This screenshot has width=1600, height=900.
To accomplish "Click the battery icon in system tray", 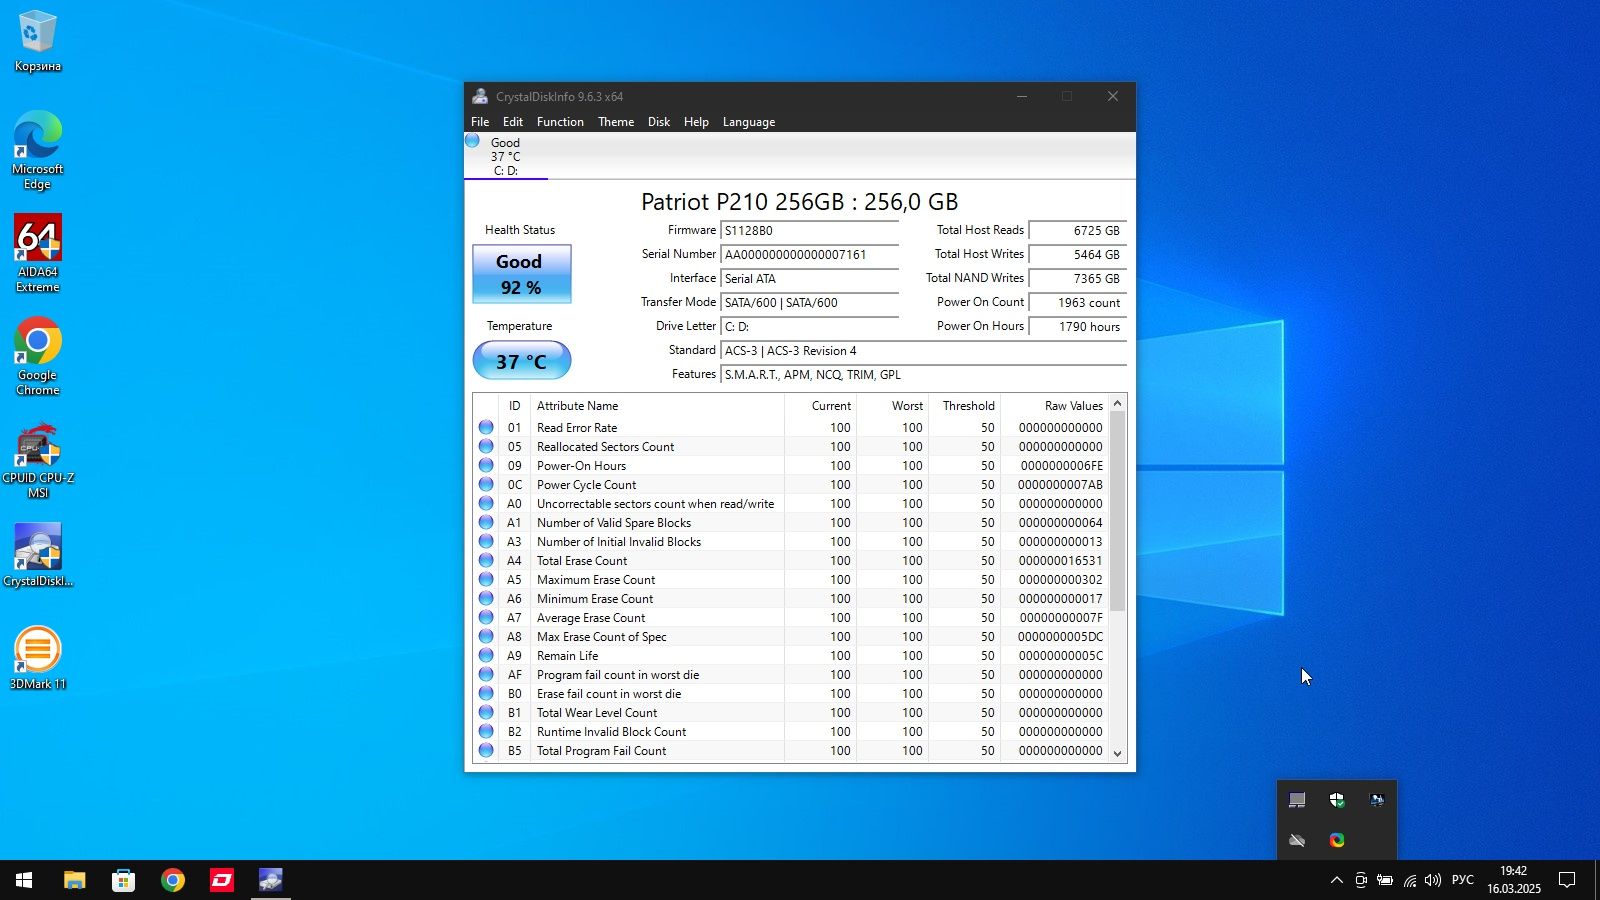I will [1385, 880].
